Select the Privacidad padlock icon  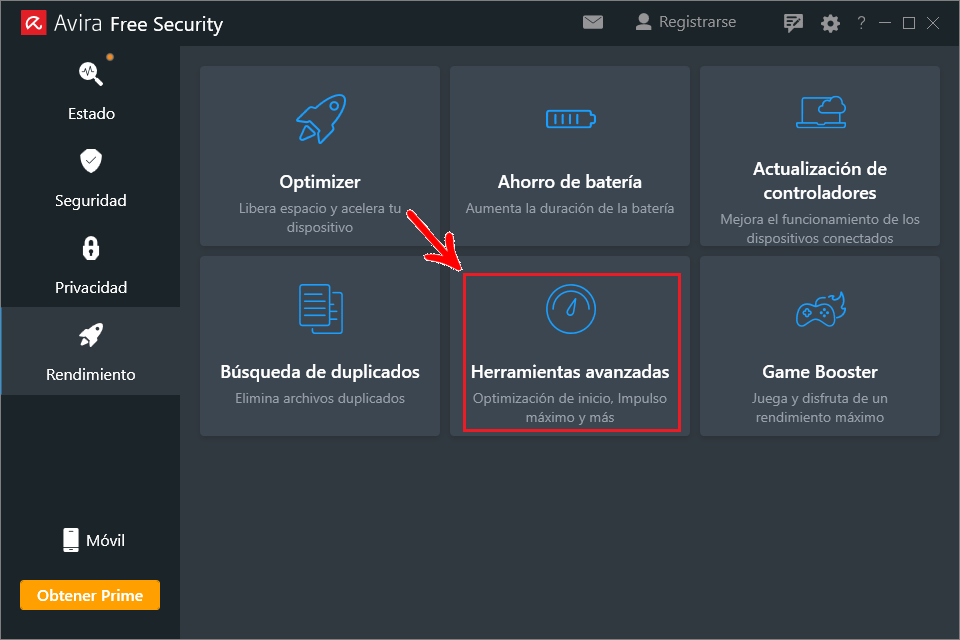pos(91,248)
